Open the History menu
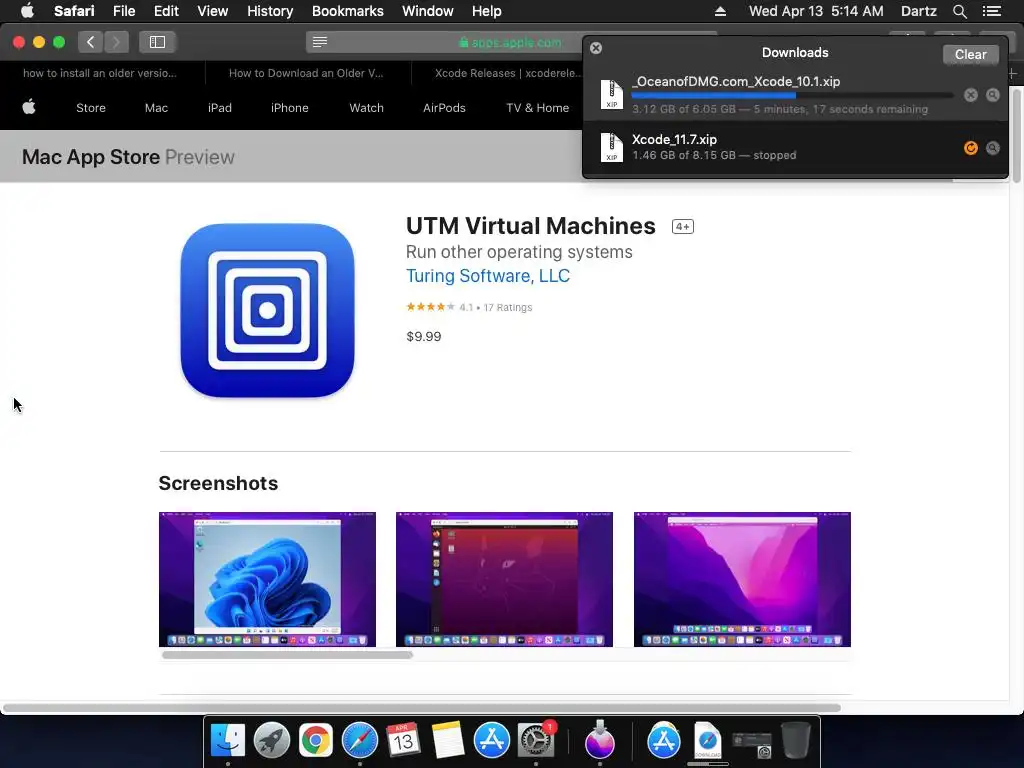1024x768 pixels. click(x=270, y=11)
